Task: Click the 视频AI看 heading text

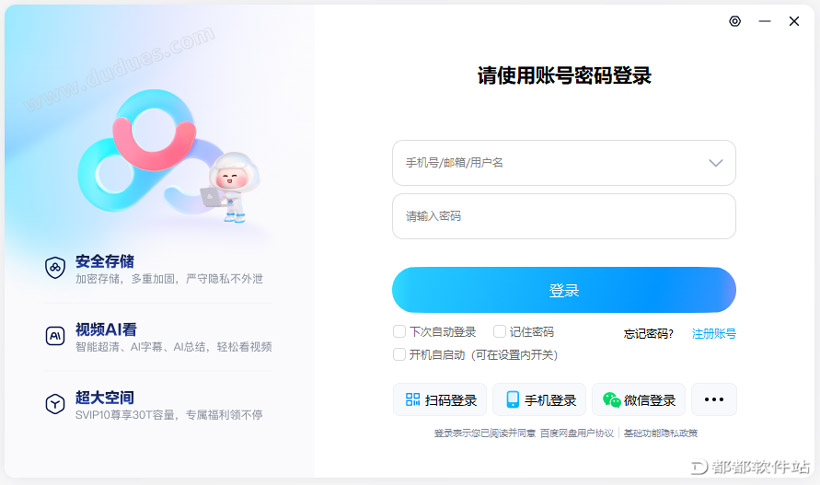Action: coord(106,329)
